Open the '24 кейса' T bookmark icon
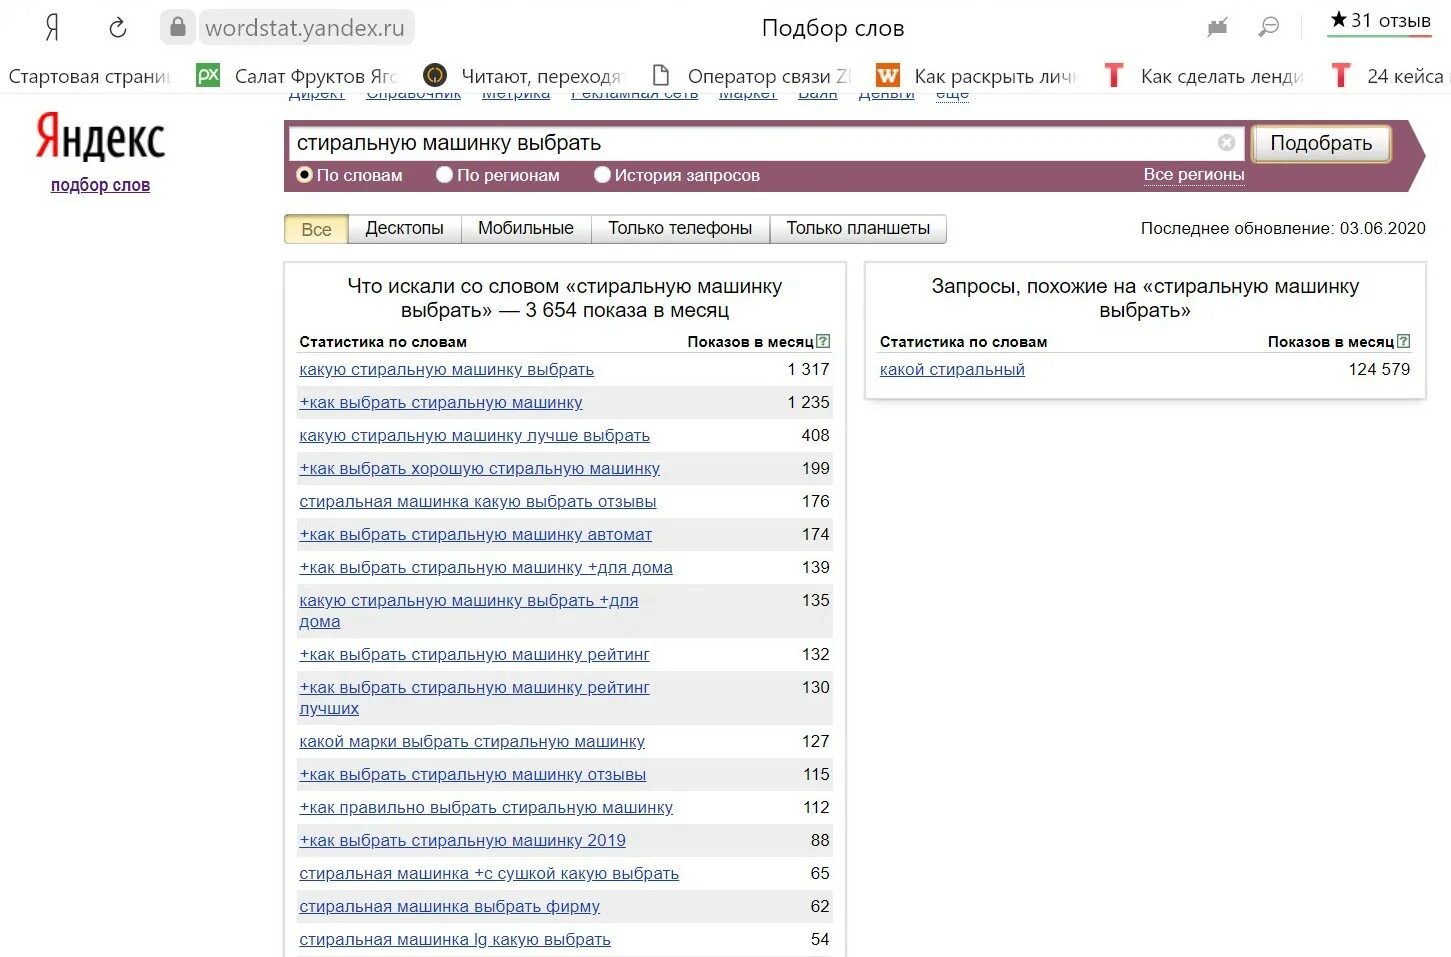This screenshot has width=1451, height=957. pos(1340,75)
